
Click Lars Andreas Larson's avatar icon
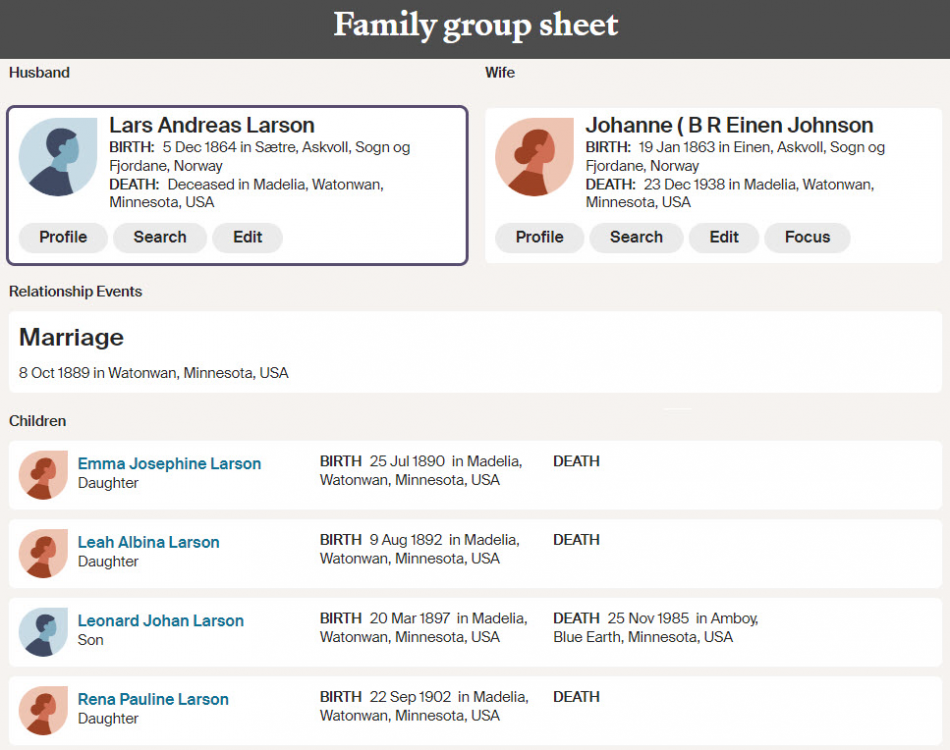(x=57, y=157)
